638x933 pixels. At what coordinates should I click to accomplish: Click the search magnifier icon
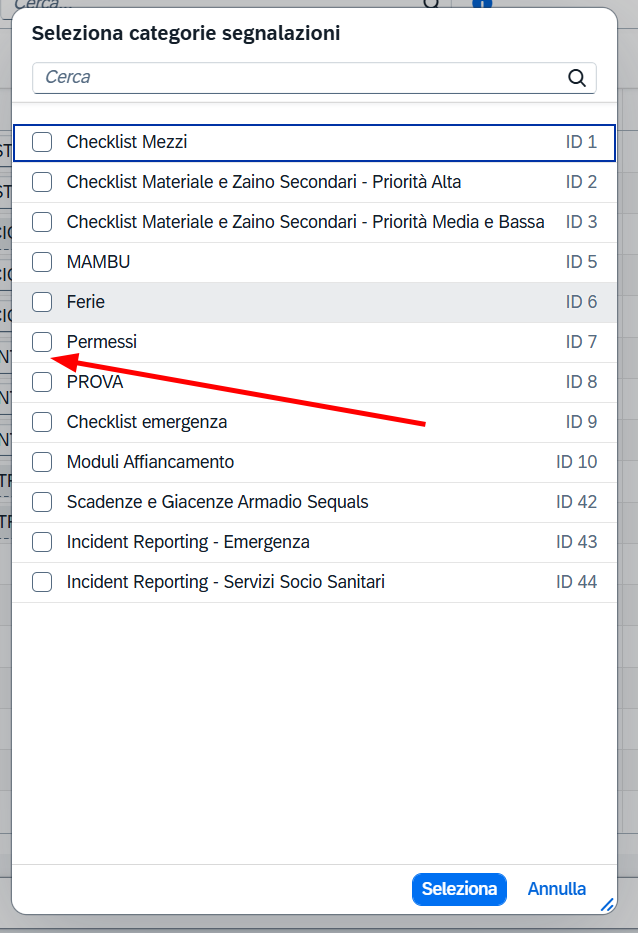(x=576, y=78)
